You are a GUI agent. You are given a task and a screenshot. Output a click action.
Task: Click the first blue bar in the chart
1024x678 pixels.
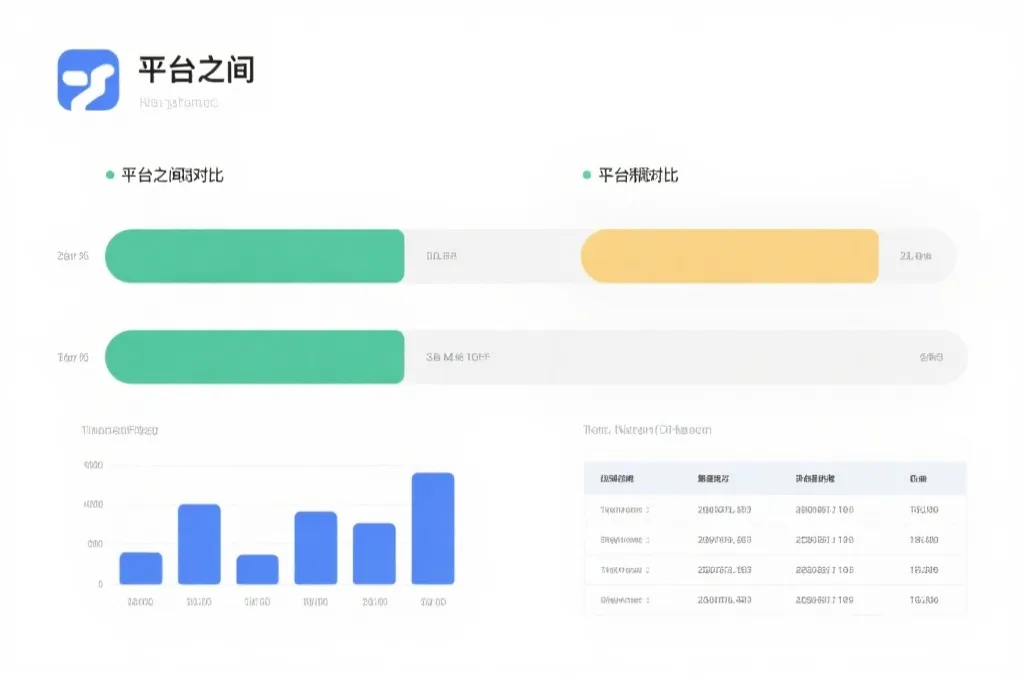pyautogui.click(x=142, y=567)
